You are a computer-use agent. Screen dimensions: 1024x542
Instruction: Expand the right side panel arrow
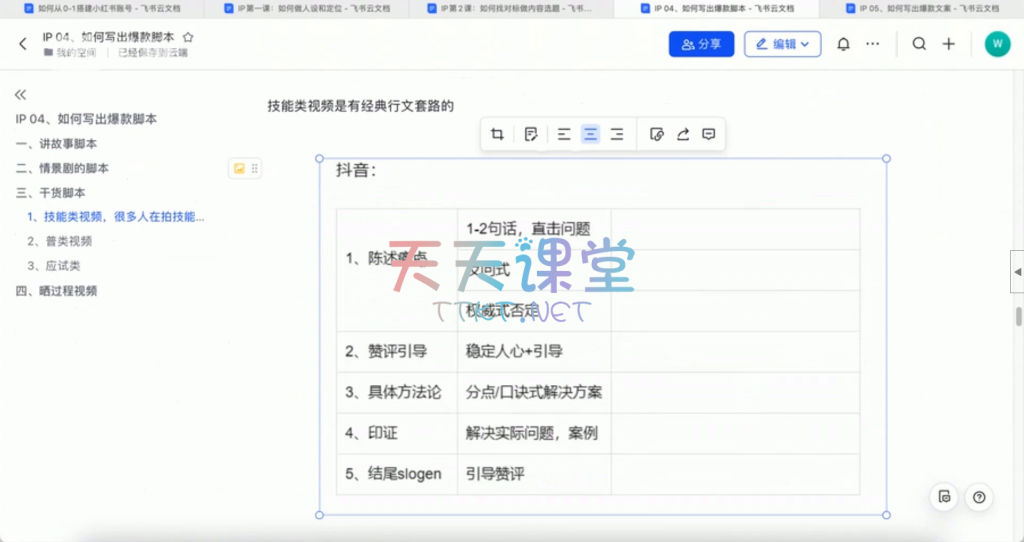tap(1017, 272)
